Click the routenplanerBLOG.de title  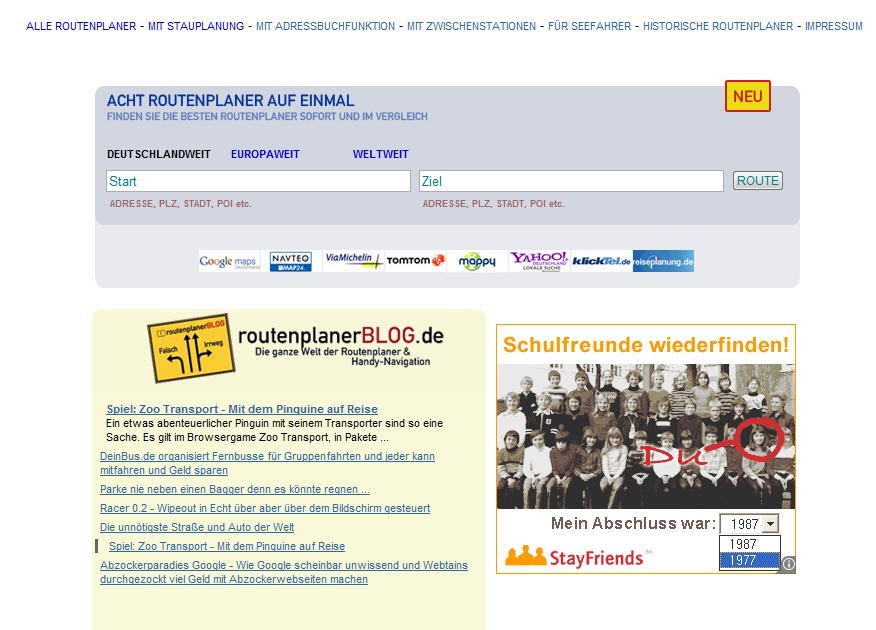[341, 336]
